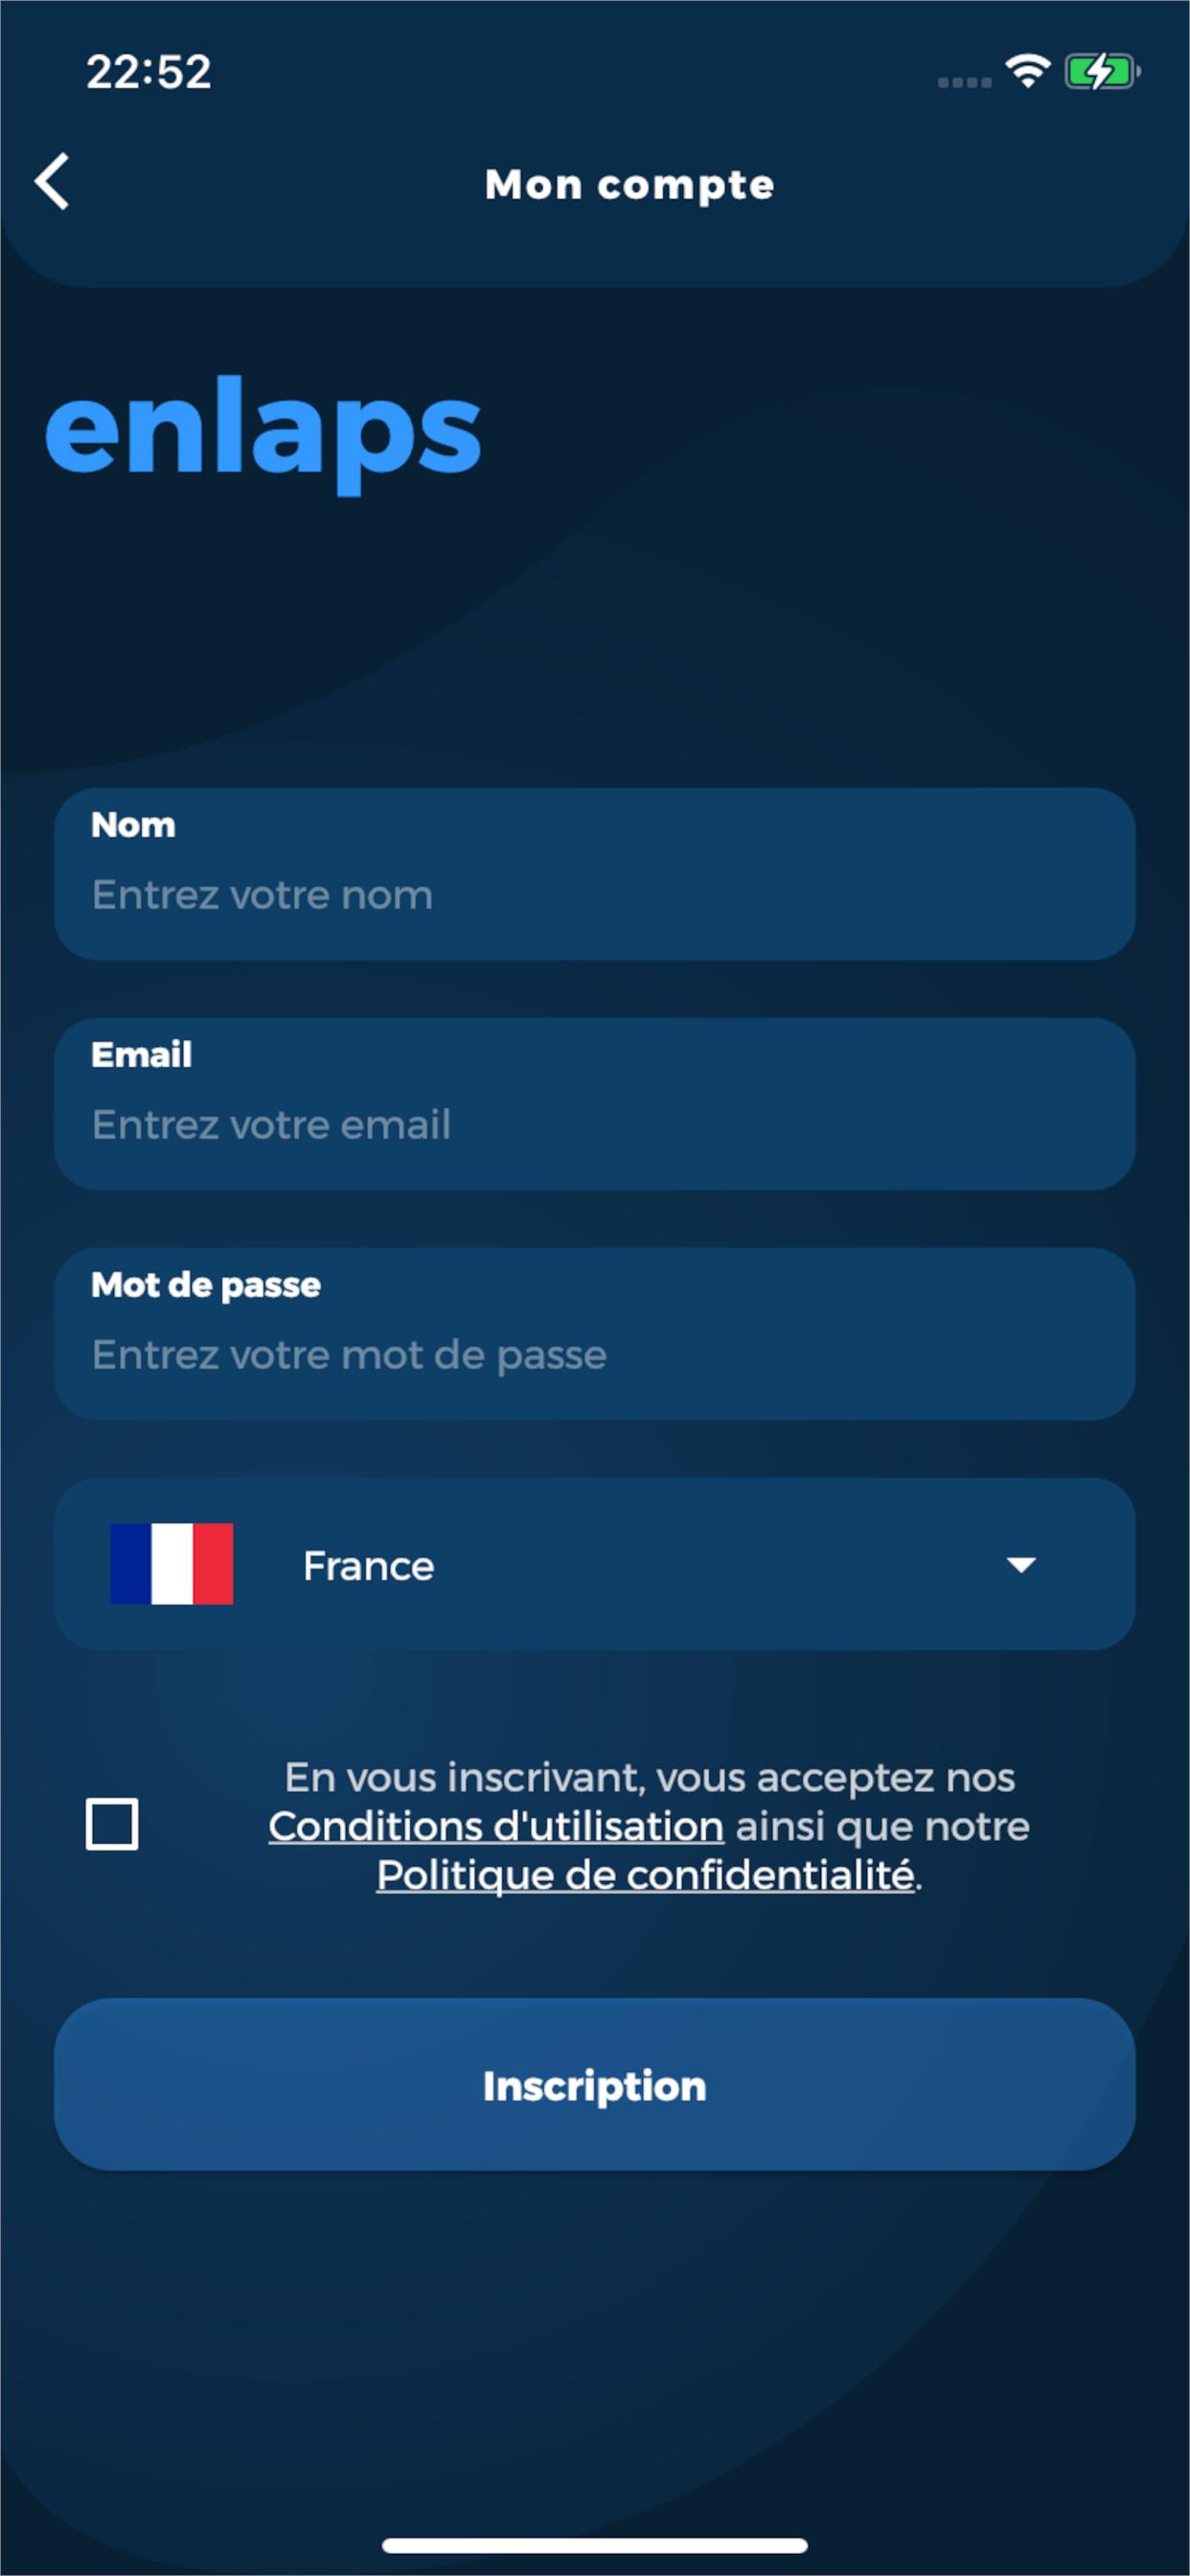The height and width of the screenshot is (2576, 1190).
Task: Tap the French flag icon
Action: [172, 1564]
